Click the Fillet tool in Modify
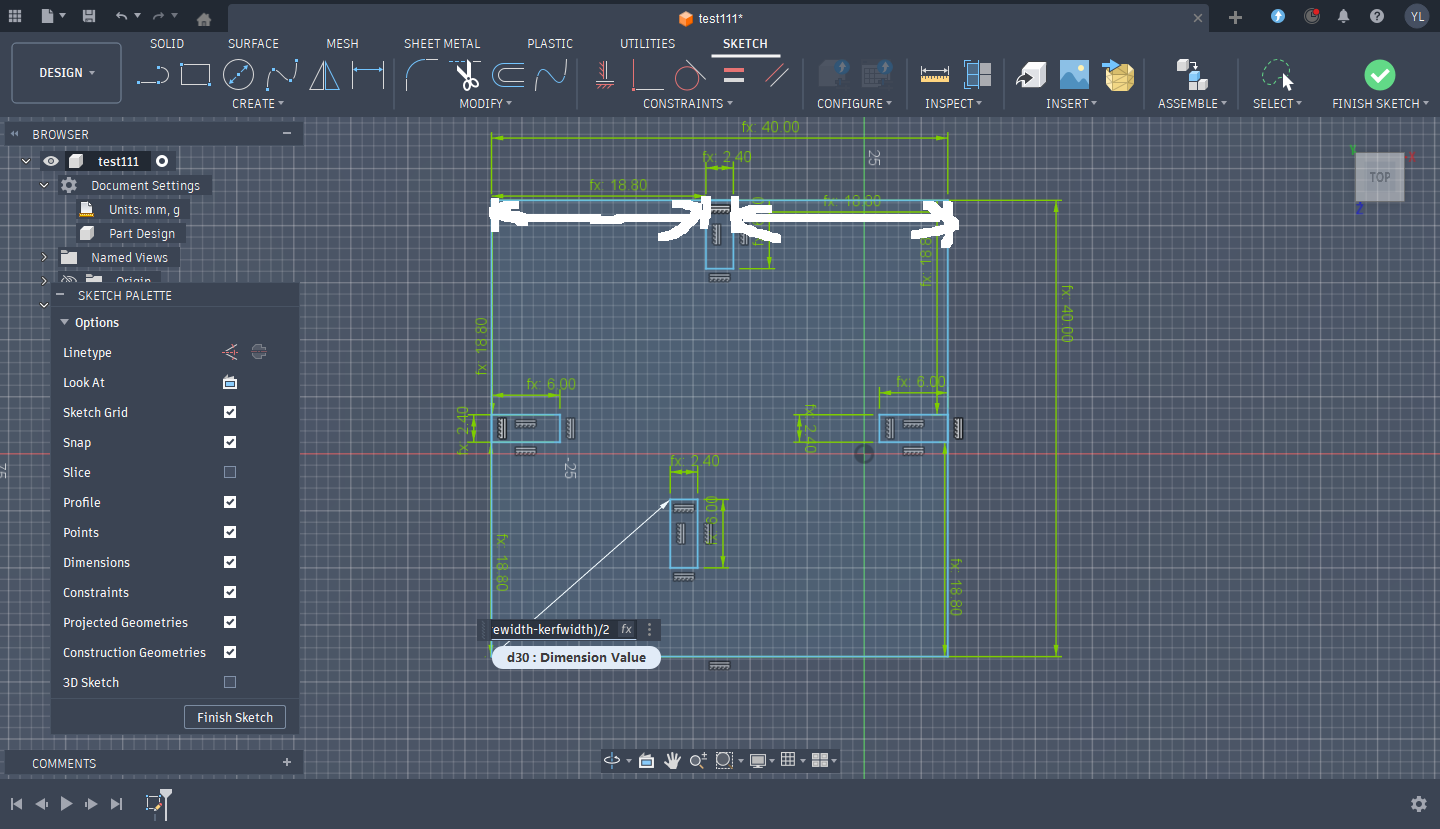This screenshot has width=1440, height=829. click(421, 75)
